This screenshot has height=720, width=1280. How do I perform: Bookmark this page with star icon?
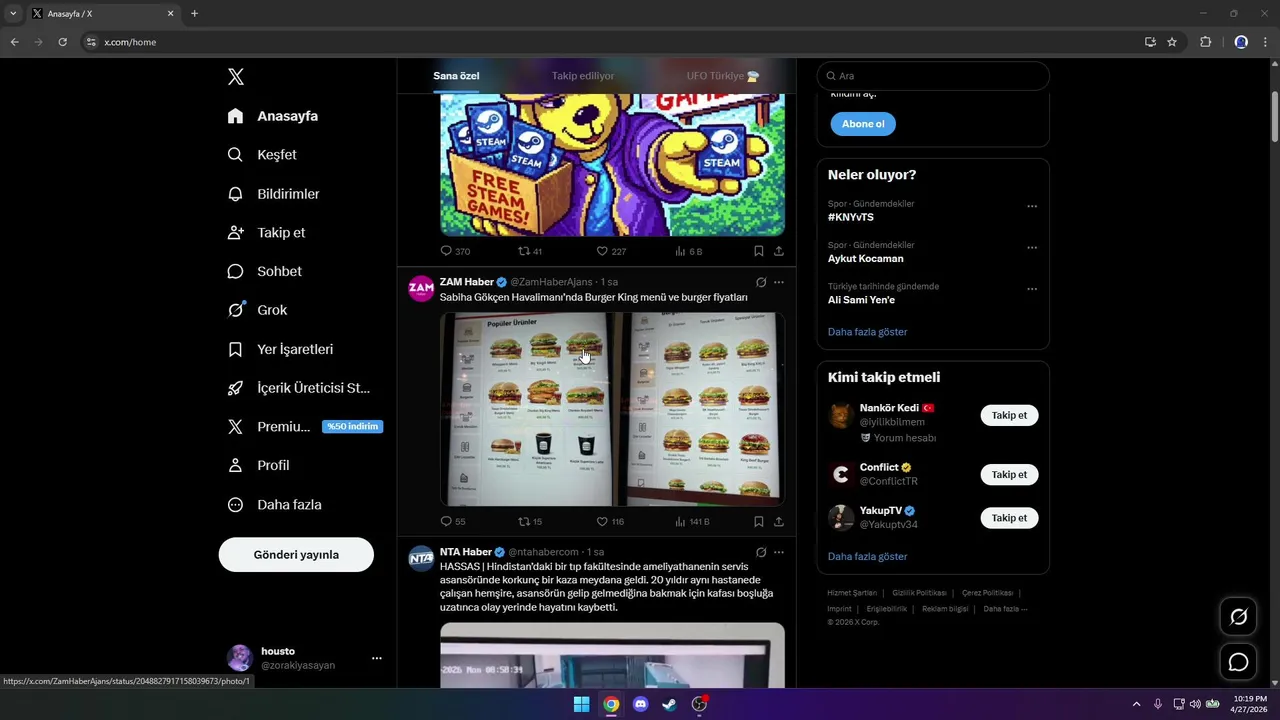pyautogui.click(x=1172, y=42)
